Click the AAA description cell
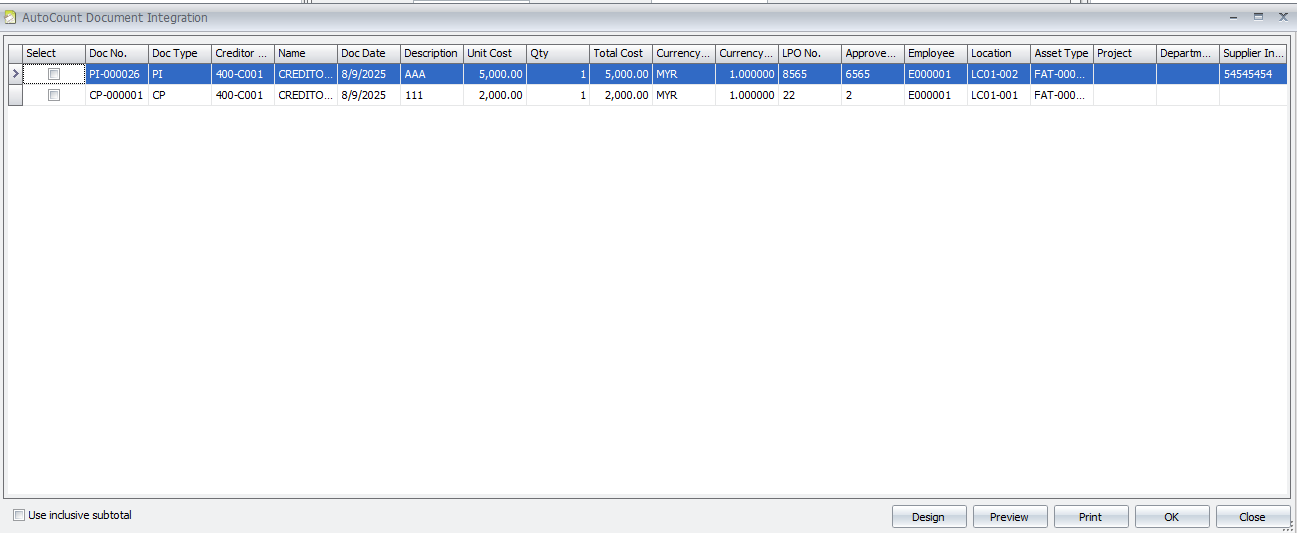Screen dimensions: 1297x533 point(432,74)
